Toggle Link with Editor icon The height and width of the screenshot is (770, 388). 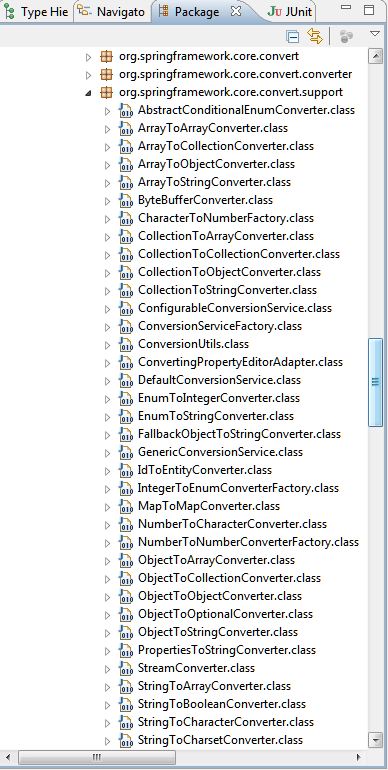pos(314,36)
